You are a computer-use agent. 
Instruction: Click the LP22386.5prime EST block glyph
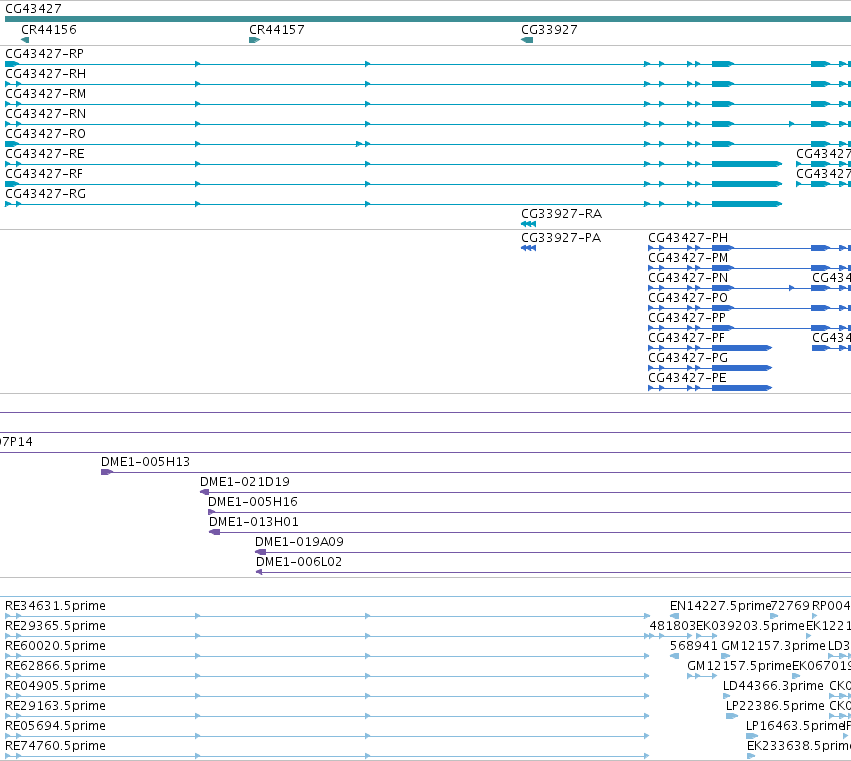pyautogui.click(x=732, y=716)
